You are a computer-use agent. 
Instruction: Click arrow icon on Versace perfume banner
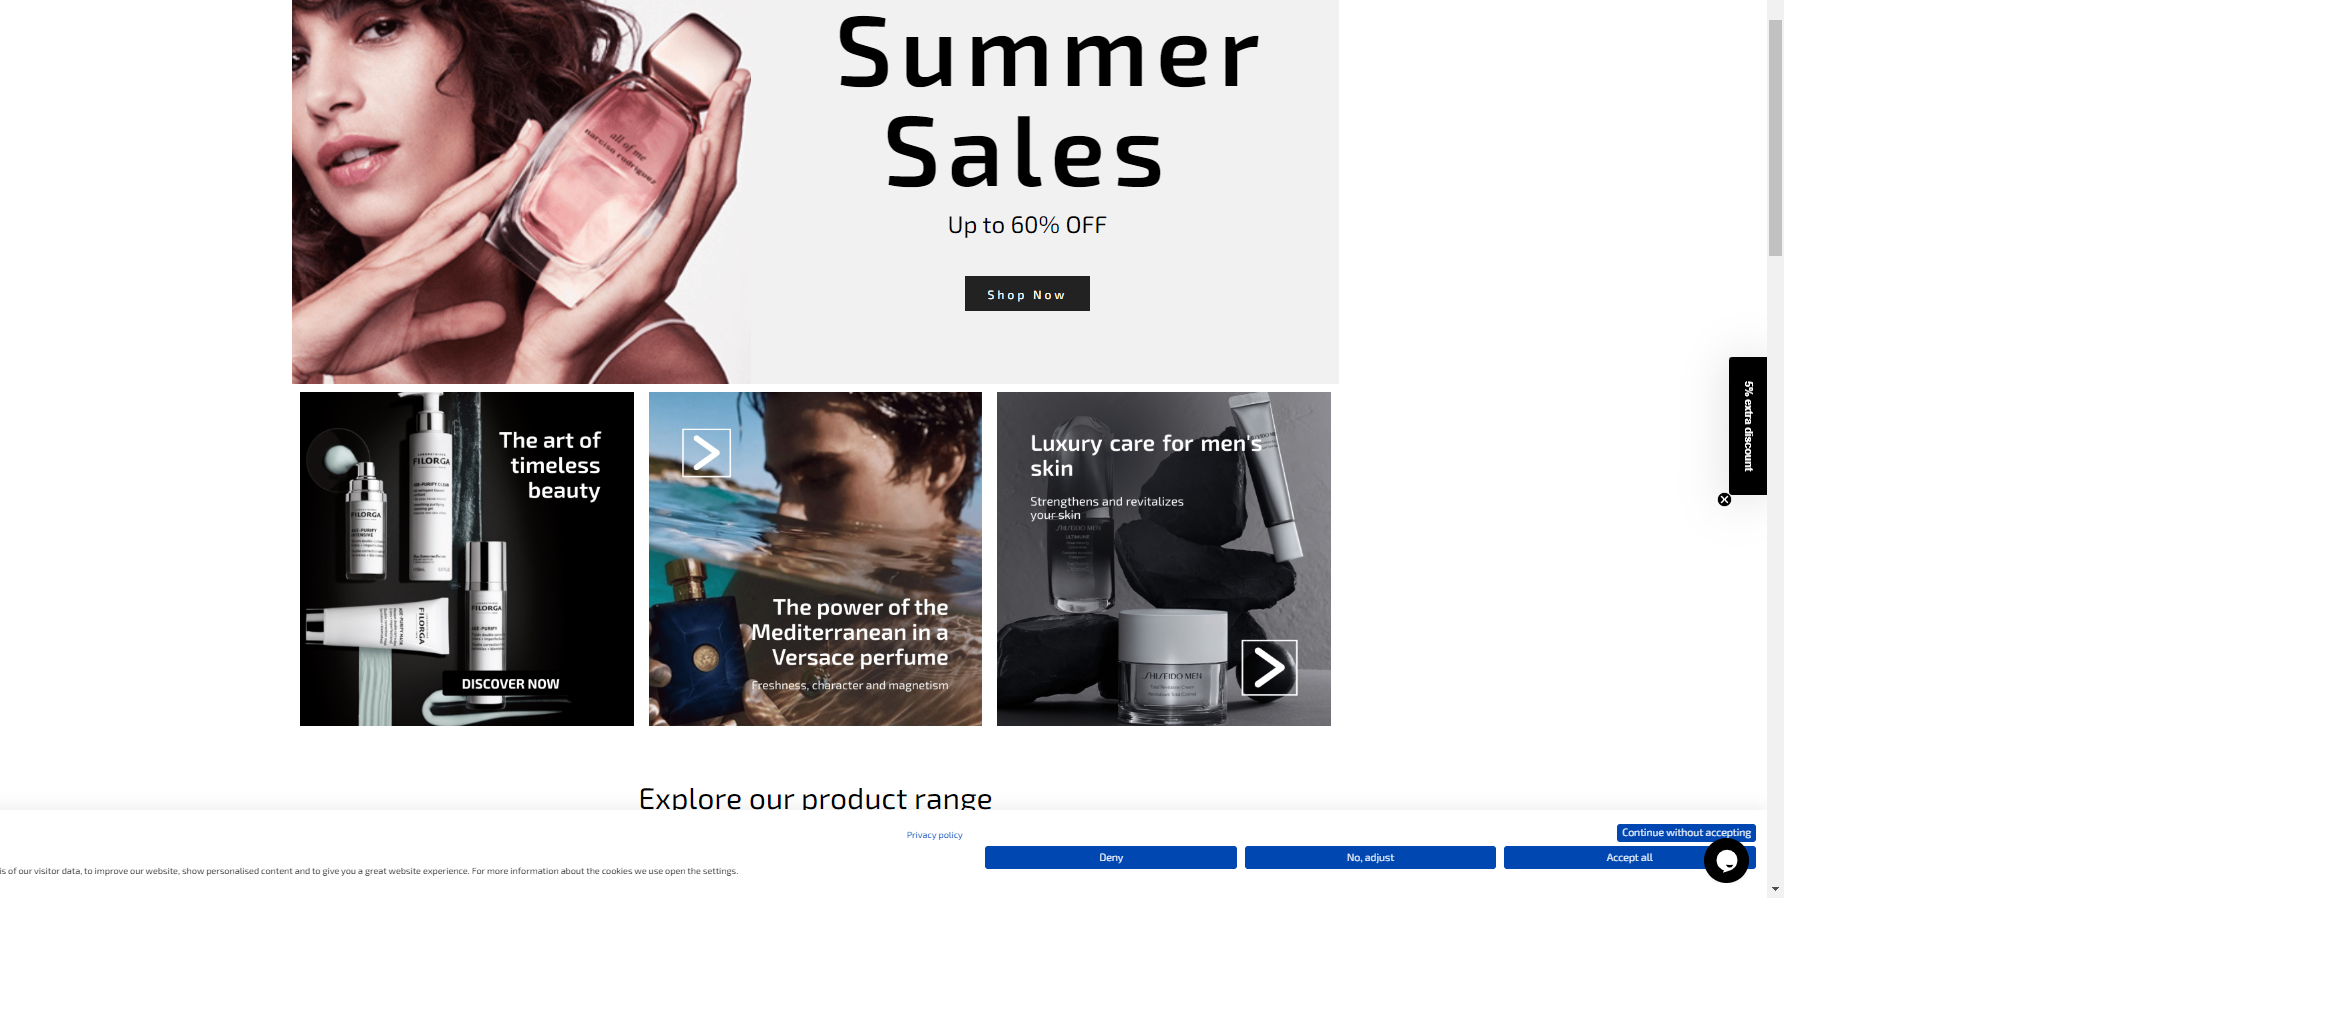point(706,453)
